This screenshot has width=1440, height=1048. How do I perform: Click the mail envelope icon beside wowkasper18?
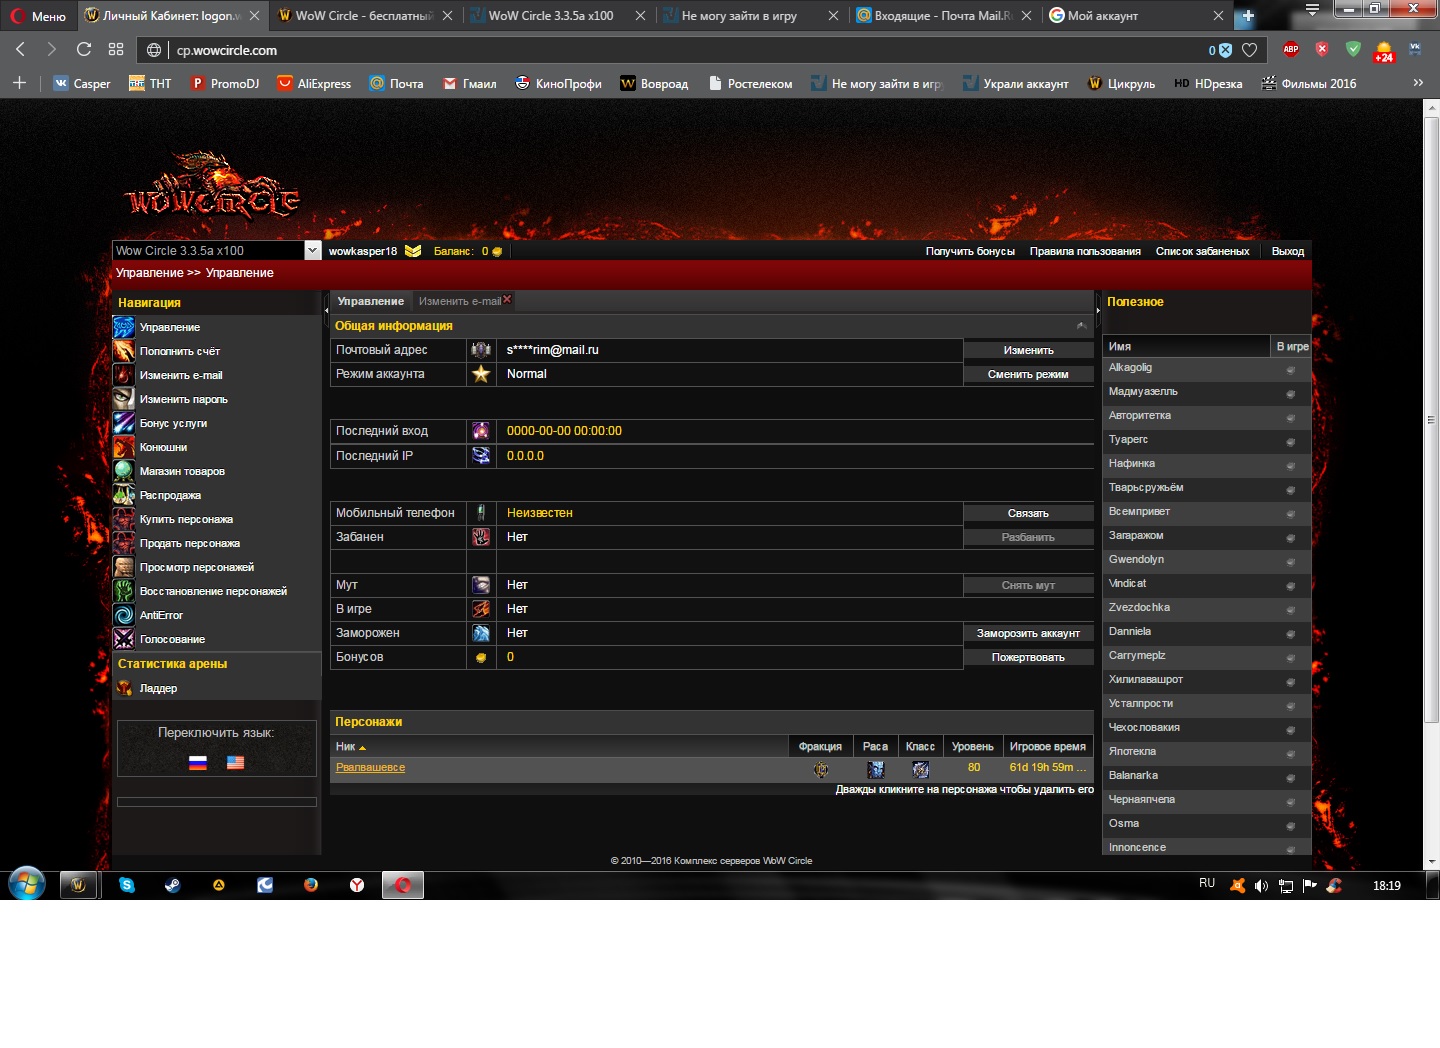click(413, 251)
